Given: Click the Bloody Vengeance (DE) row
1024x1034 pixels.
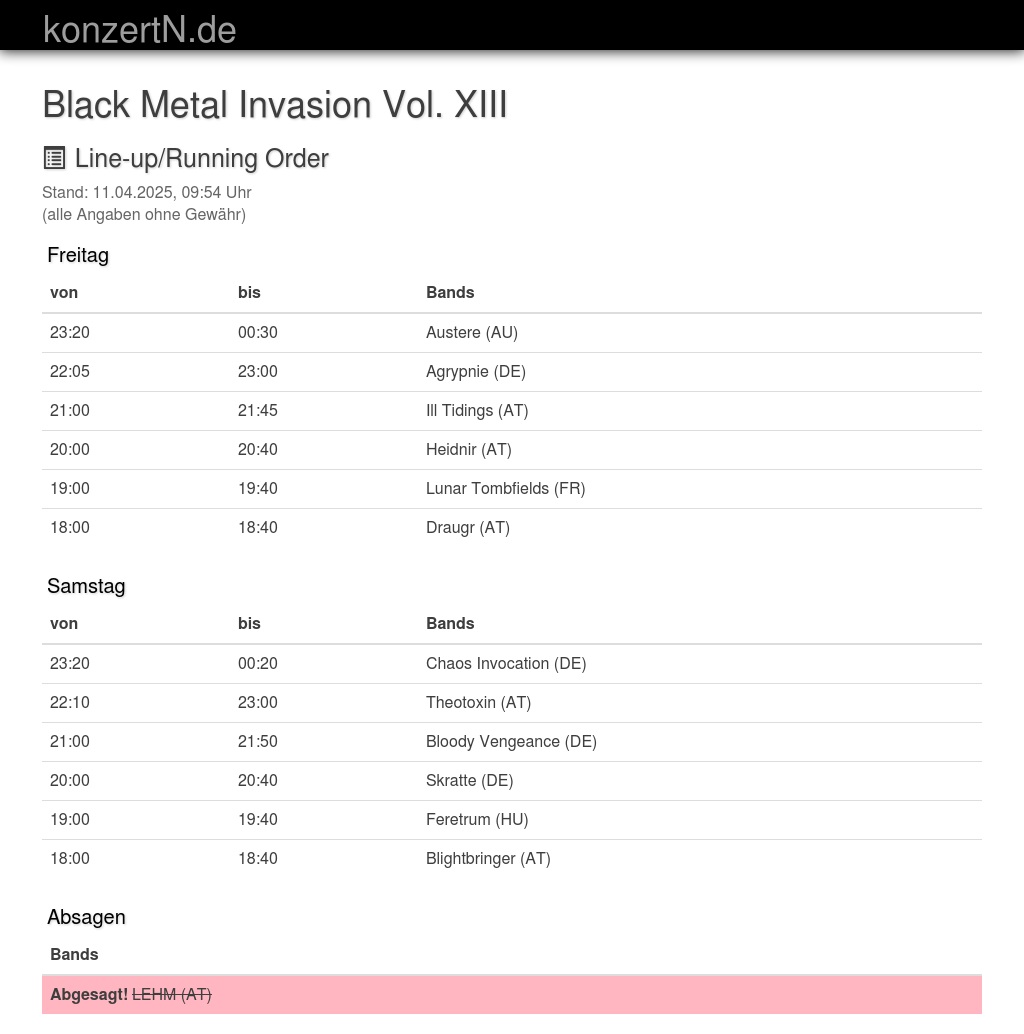Looking at the screenshot, I should (510, 742).
